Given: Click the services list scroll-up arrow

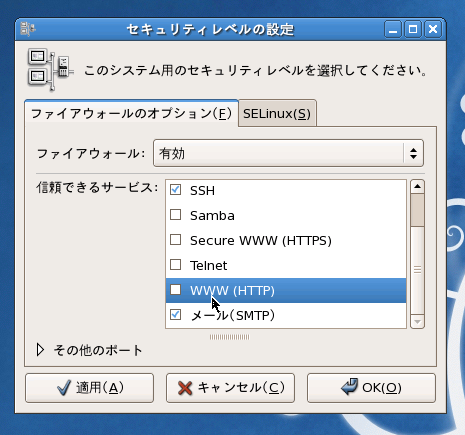Looking at the screenshot, I should 417,186.
